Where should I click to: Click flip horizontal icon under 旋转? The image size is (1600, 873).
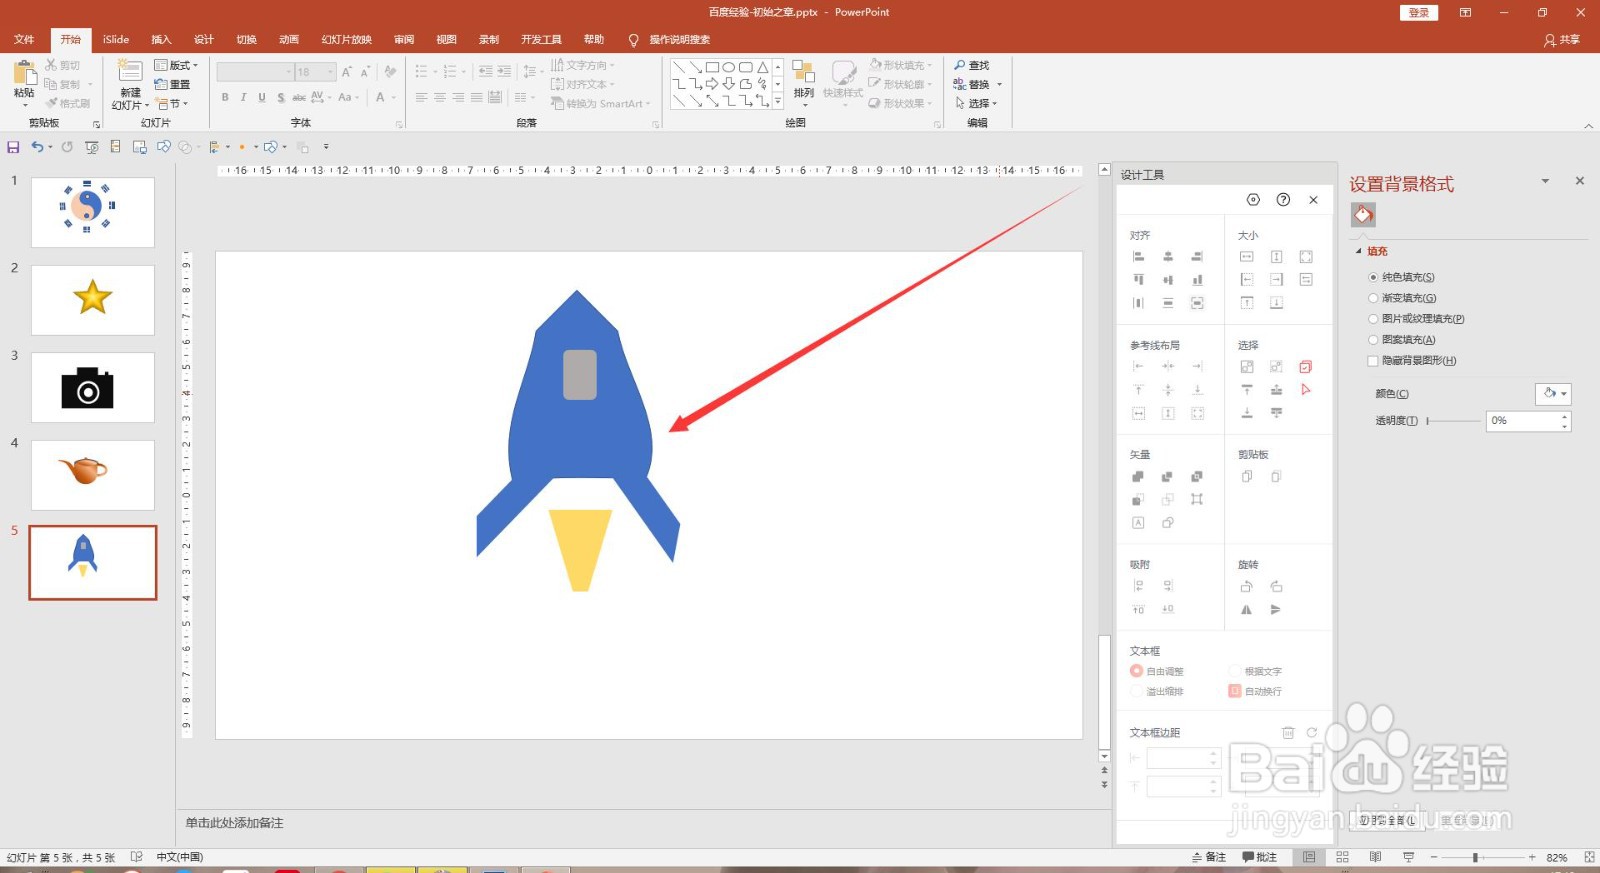1247,610
